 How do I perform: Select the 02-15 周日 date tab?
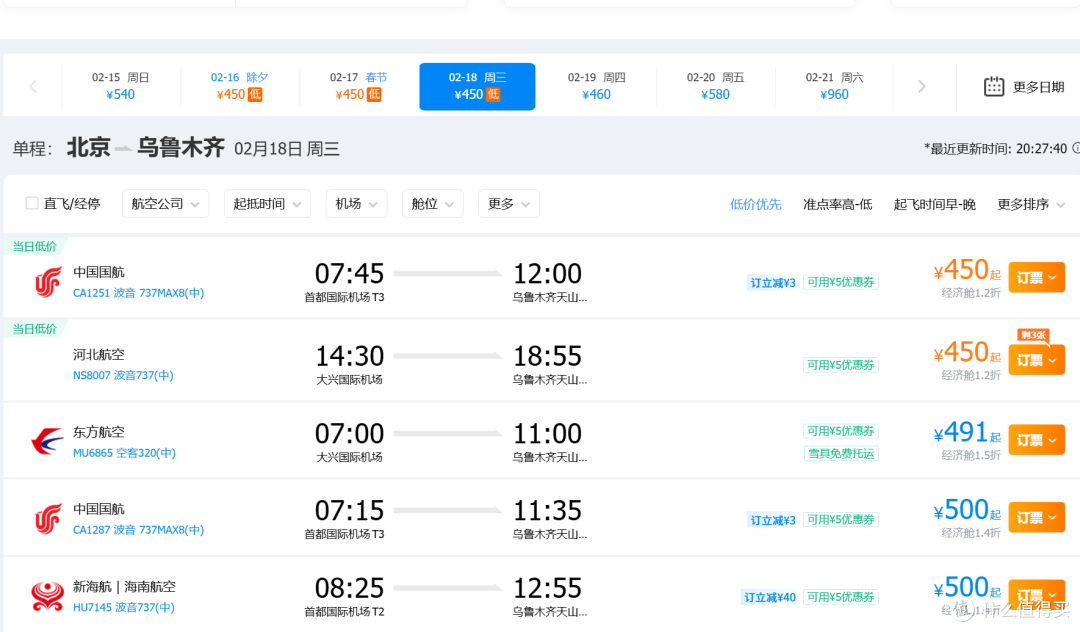pos(121,86)
